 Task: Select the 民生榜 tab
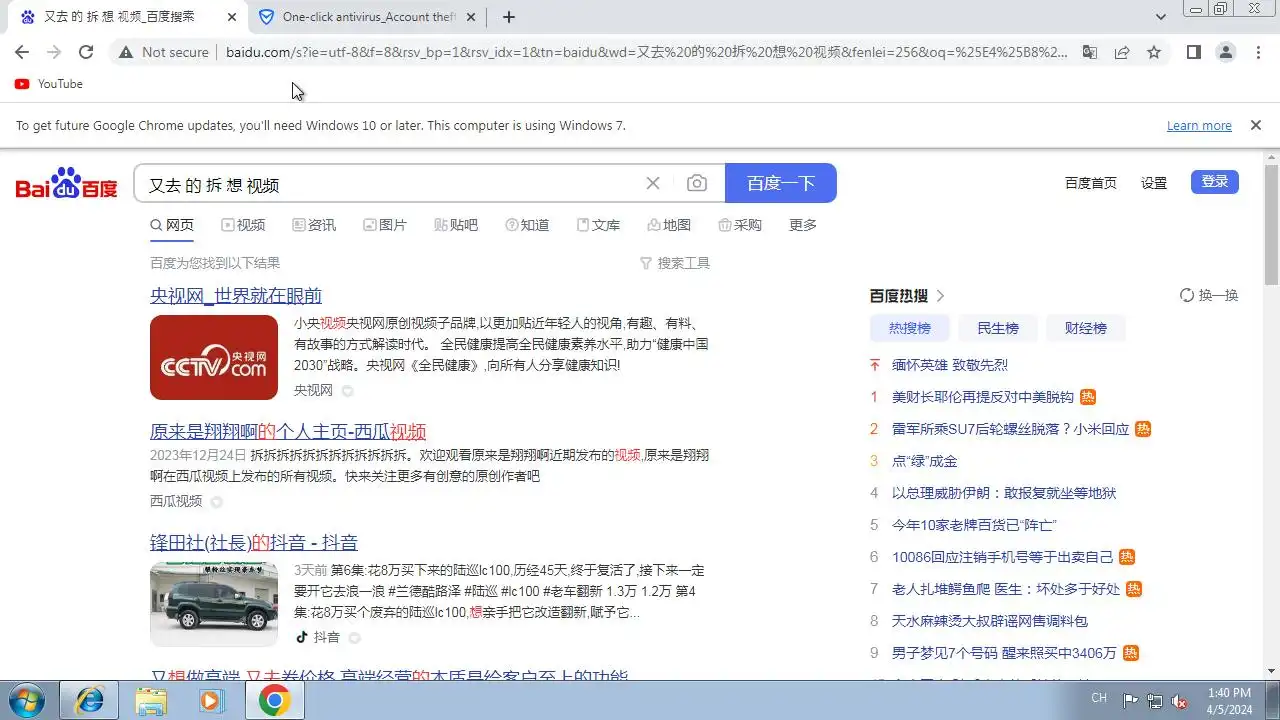point(998,328)
